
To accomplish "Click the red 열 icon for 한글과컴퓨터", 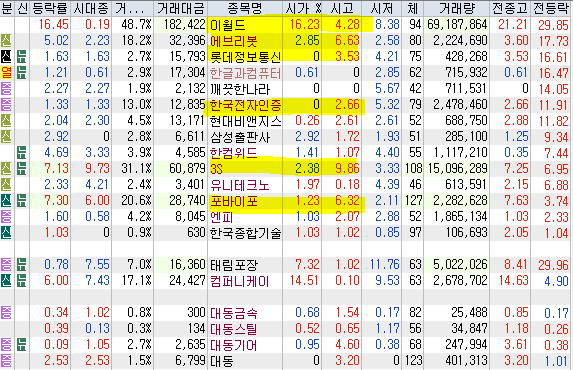I will [6, 73].
